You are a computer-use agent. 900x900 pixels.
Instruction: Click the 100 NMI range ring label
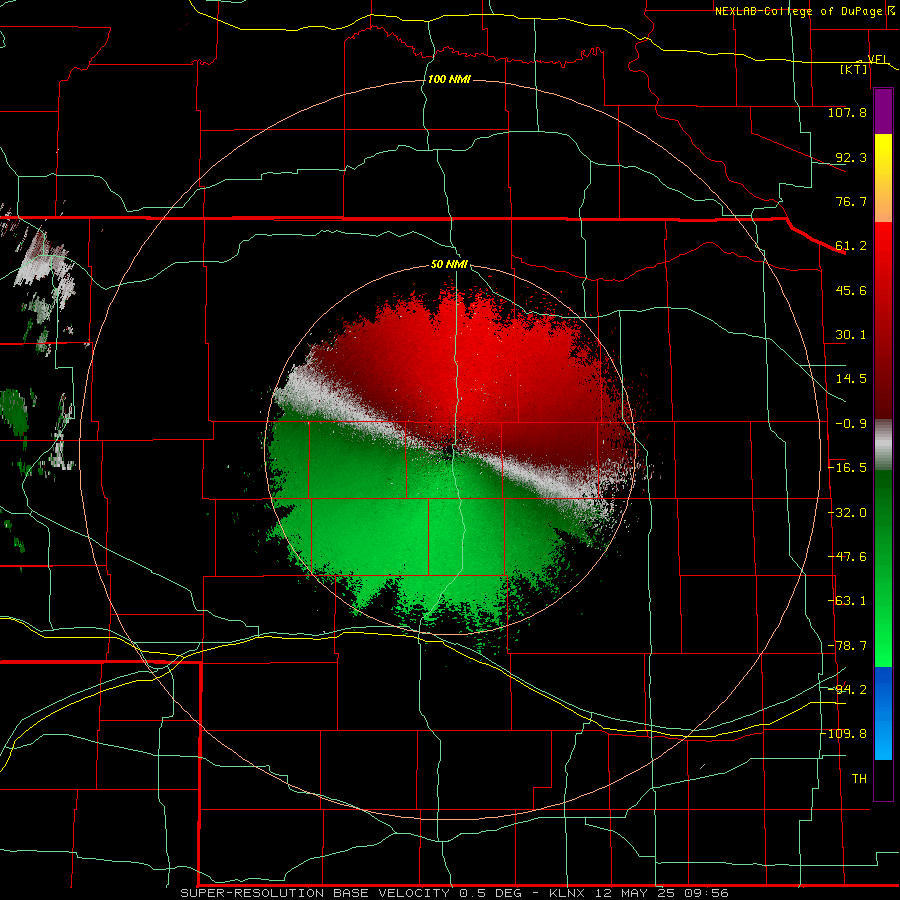449,79
